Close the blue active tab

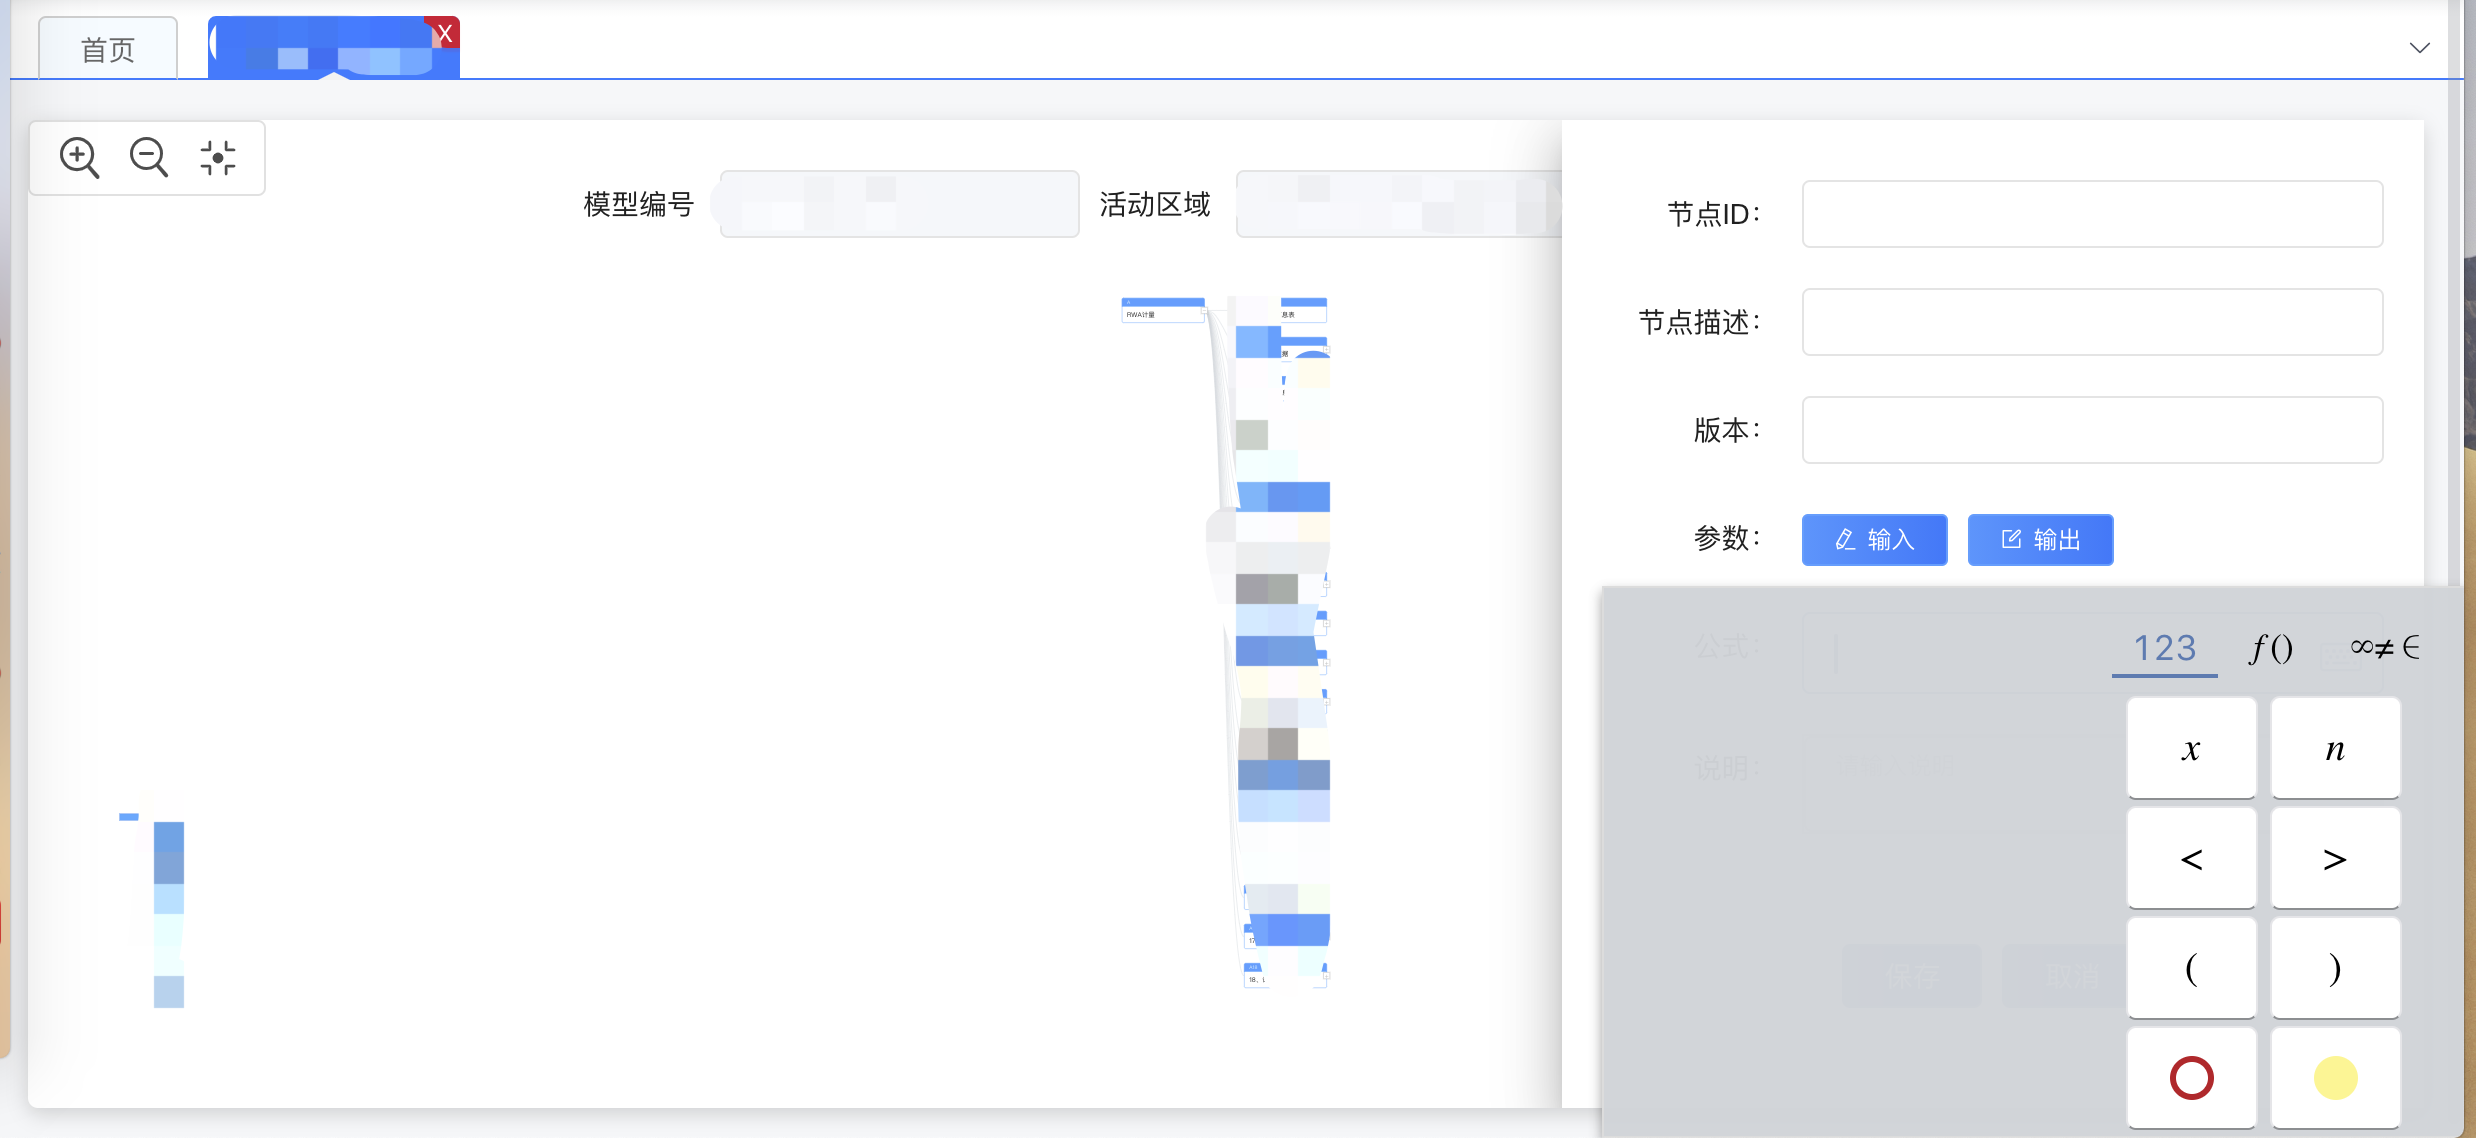point(445,33)
